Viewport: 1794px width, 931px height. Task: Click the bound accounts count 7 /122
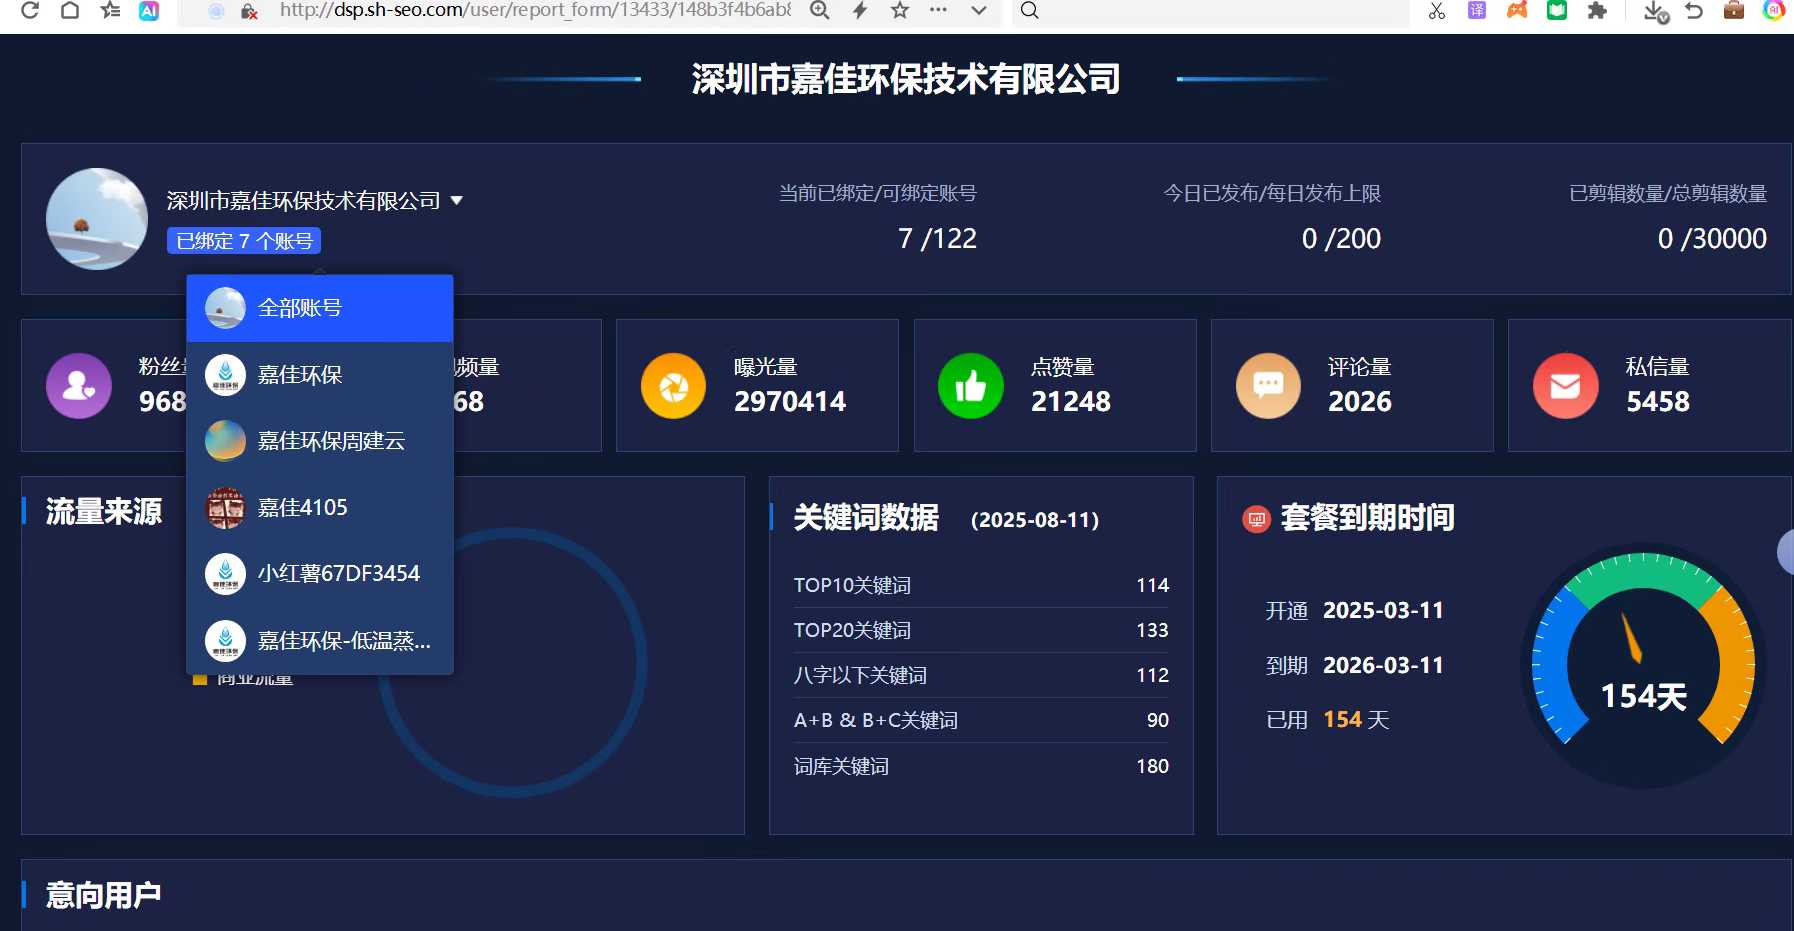coord(938,239)
